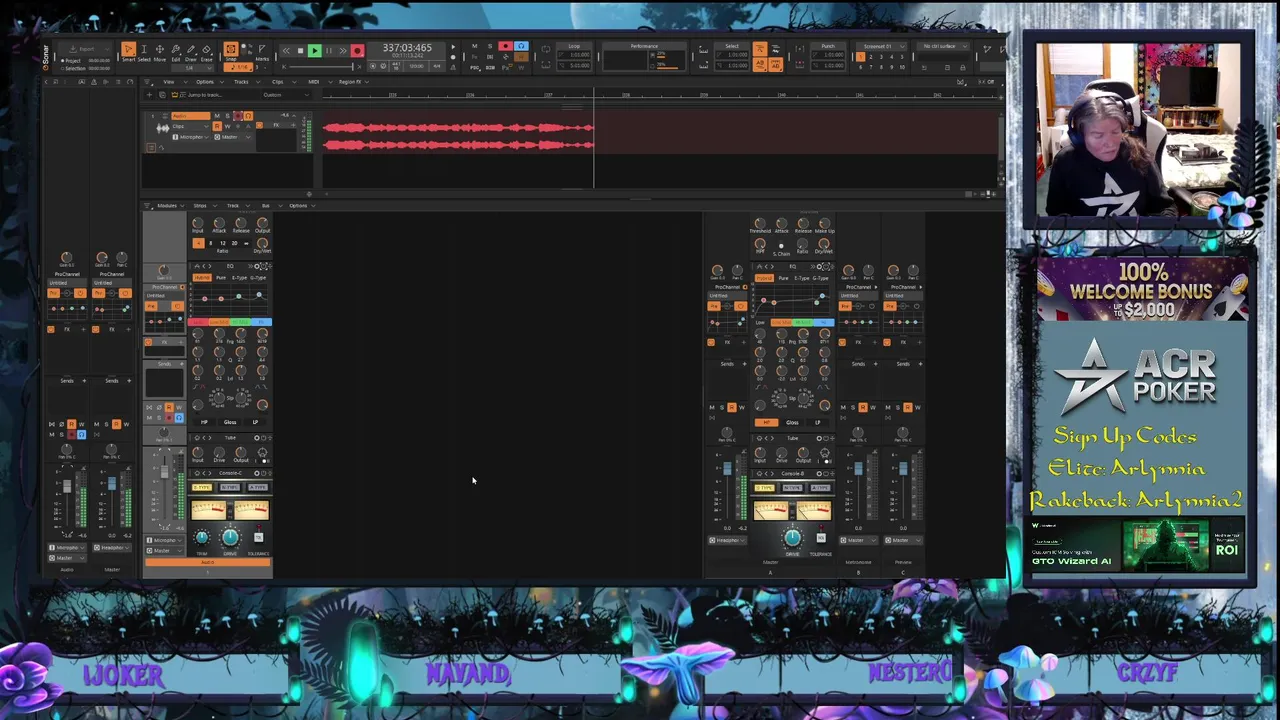The width and height of the screenshot is (1280, 720).
Task: Select the Pure EQ mode
Action: pos(221,278)
